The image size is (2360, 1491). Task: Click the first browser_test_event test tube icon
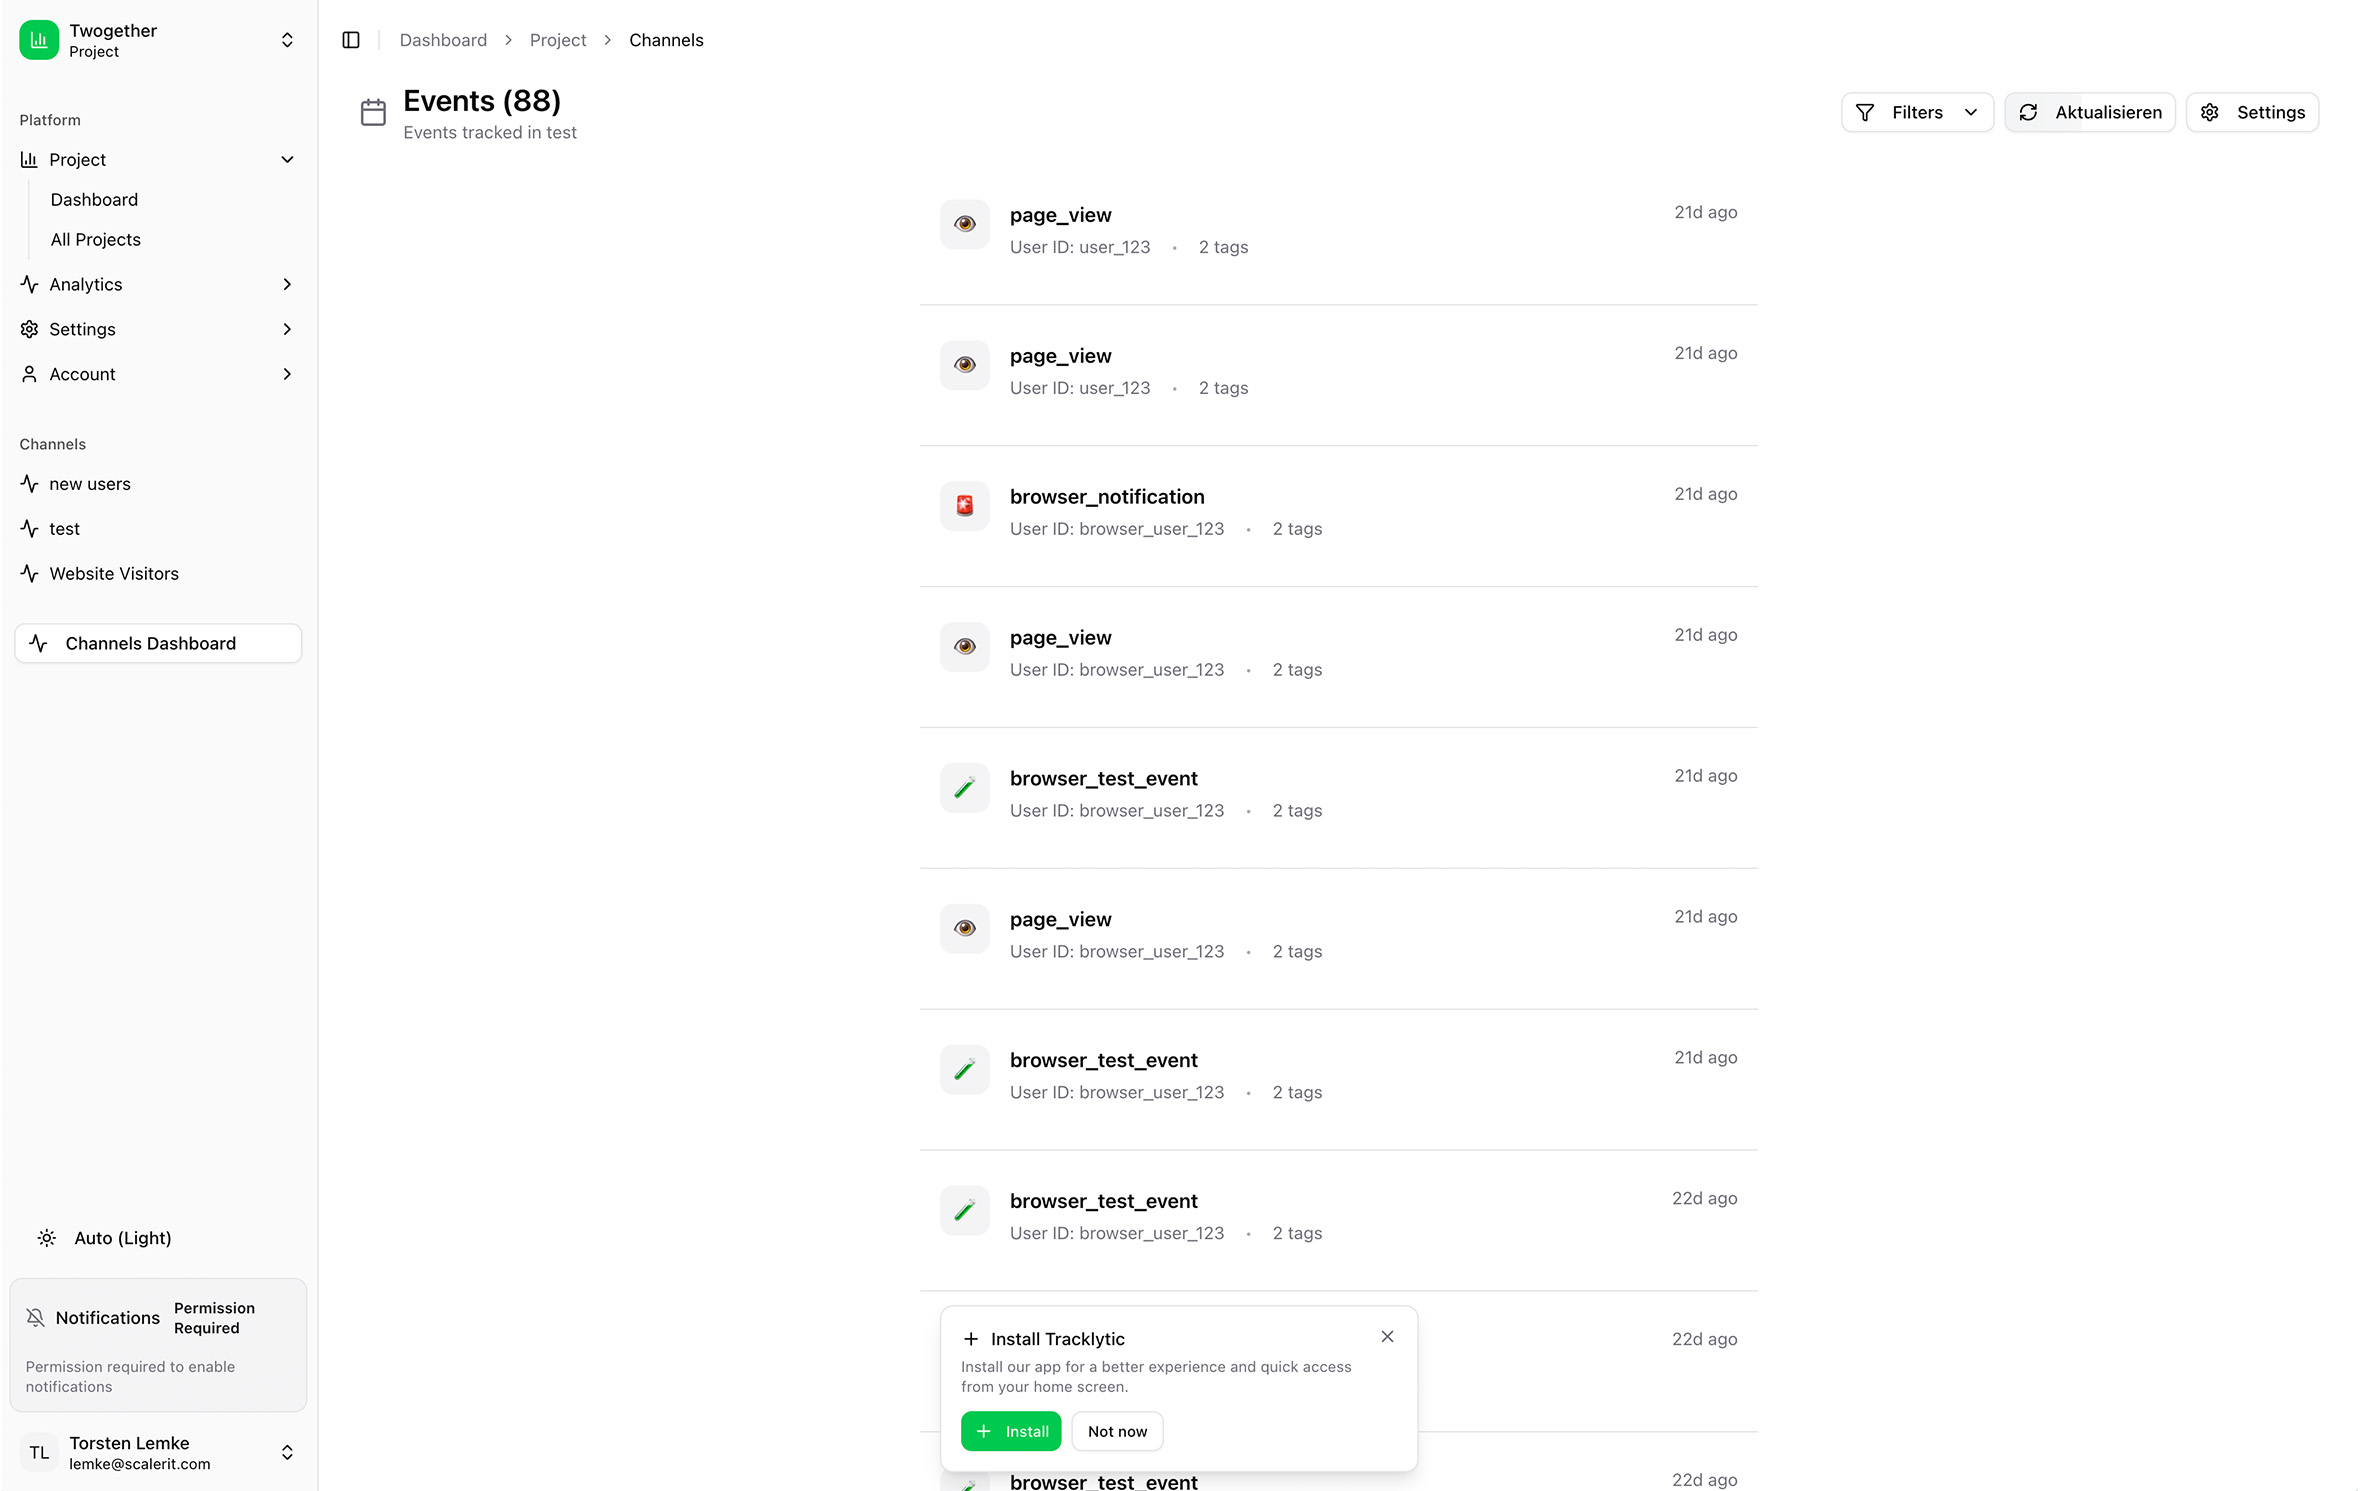964,788
